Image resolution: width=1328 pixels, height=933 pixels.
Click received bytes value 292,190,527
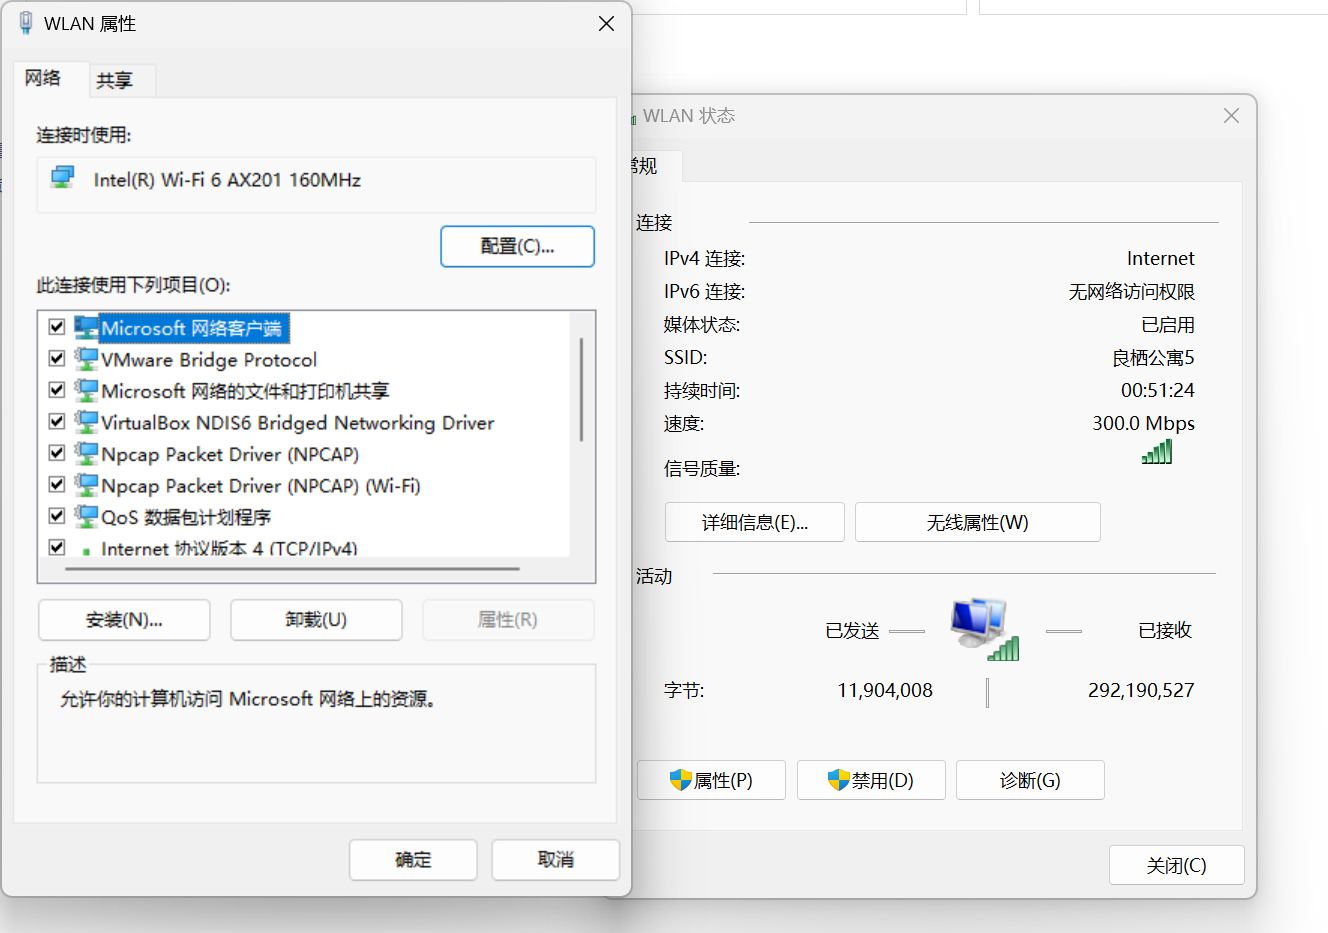tap(1141, 690)
